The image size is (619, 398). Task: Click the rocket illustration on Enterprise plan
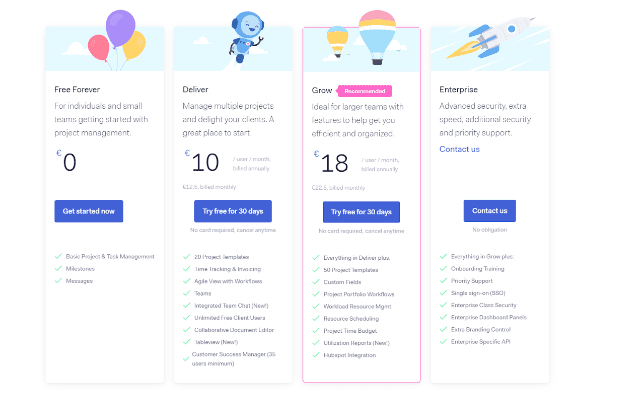tap(491, 38)
